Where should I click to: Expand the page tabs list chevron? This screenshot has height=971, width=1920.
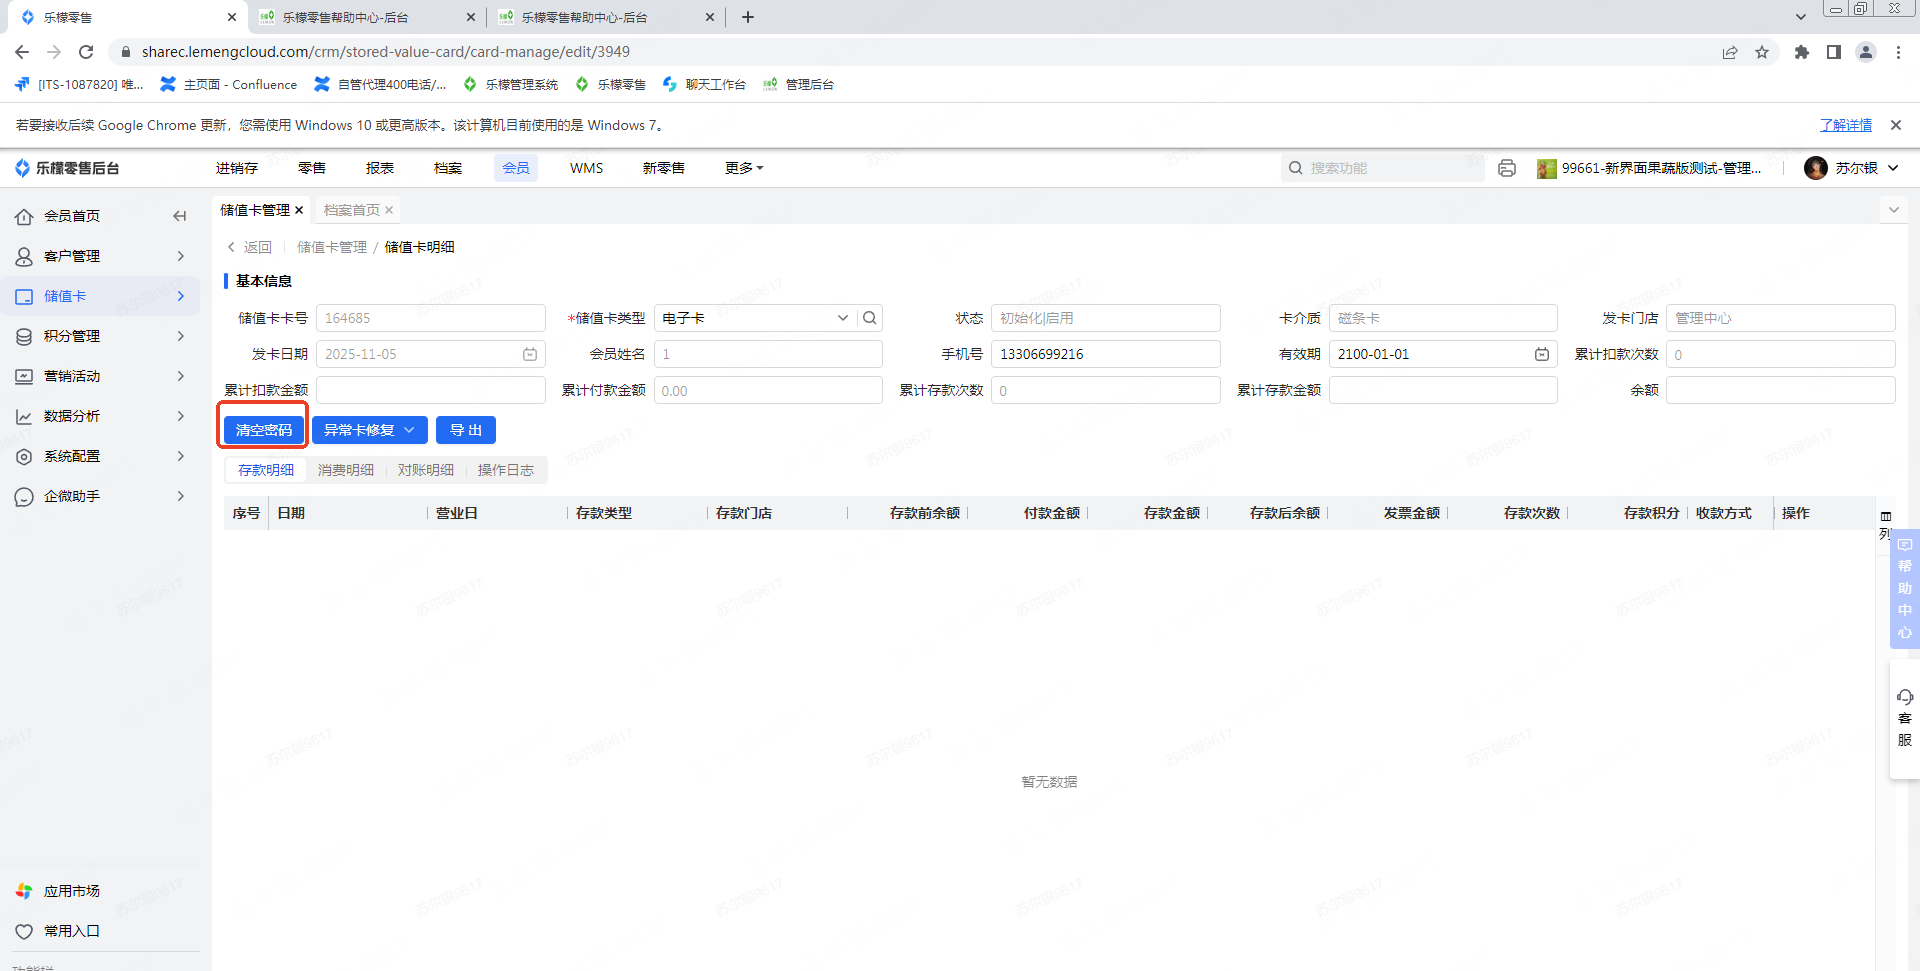click(x=1893, y=210)
